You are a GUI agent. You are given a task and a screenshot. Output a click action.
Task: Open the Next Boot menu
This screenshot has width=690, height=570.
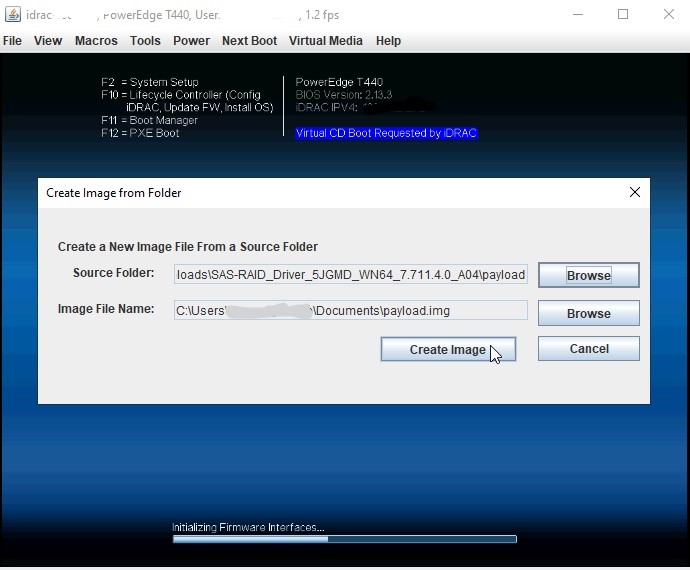click(249, 41)
